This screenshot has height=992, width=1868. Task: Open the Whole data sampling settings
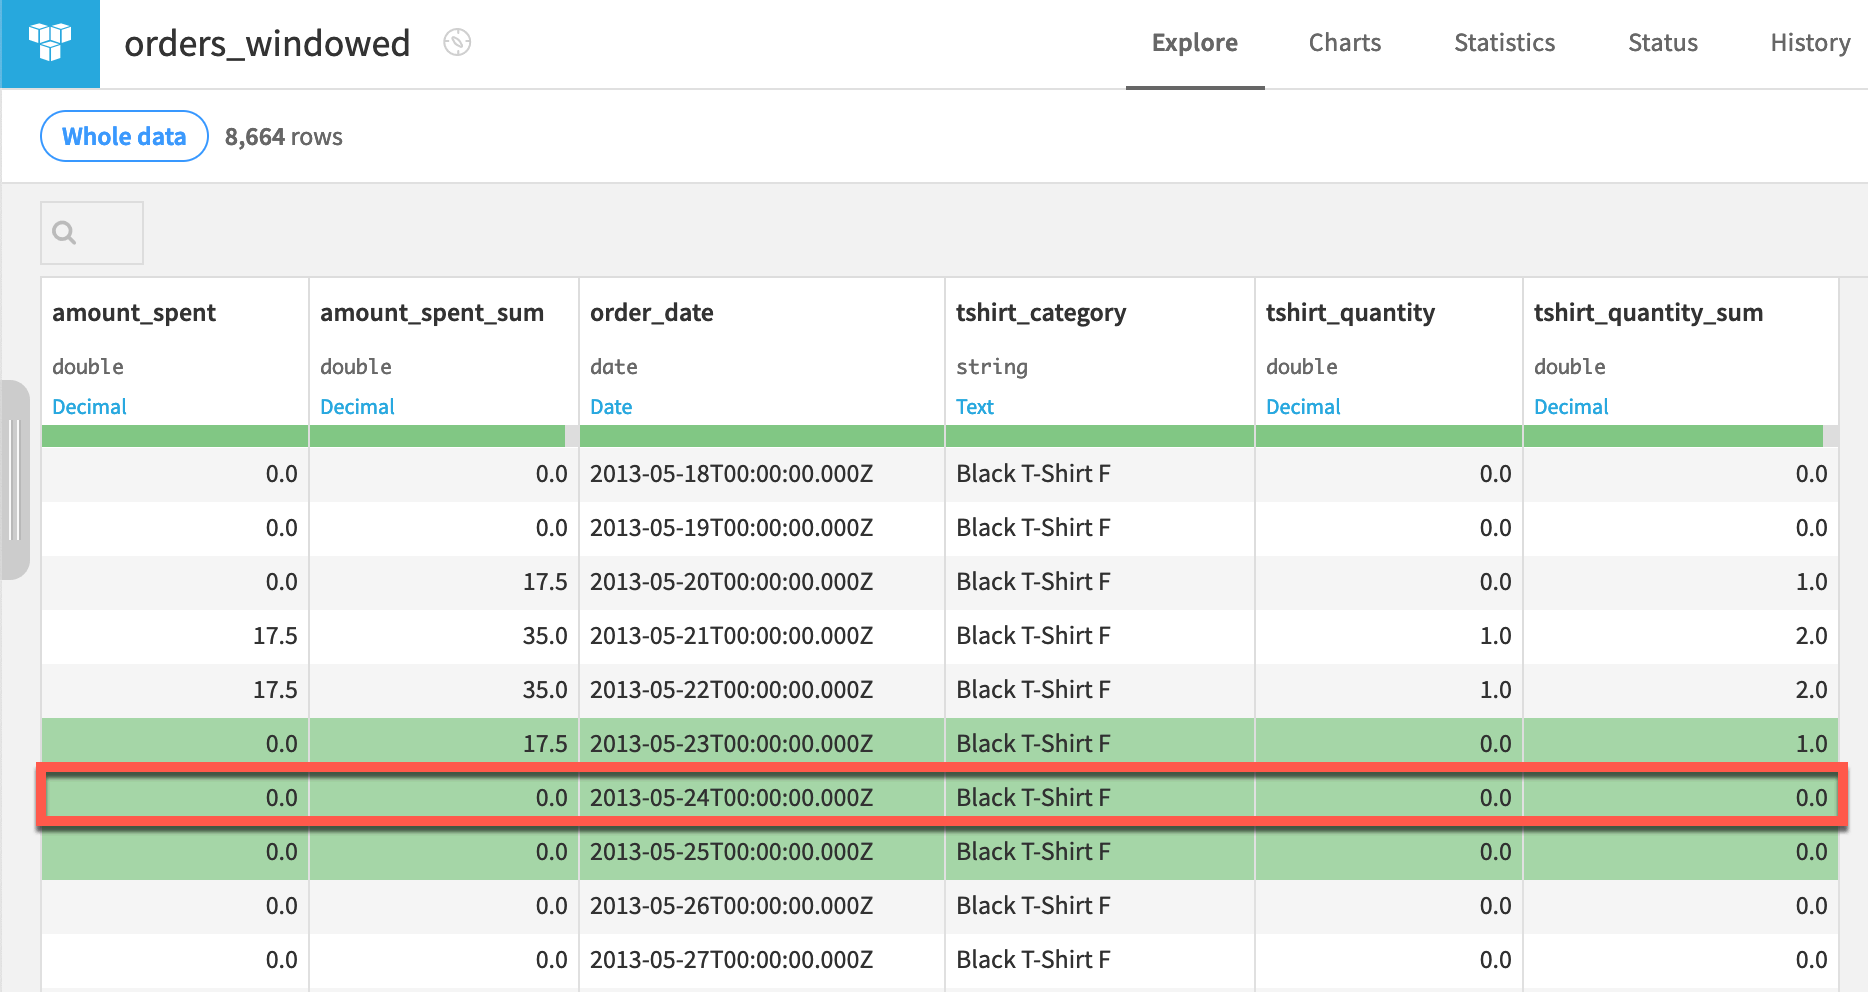tap(123, 136)
